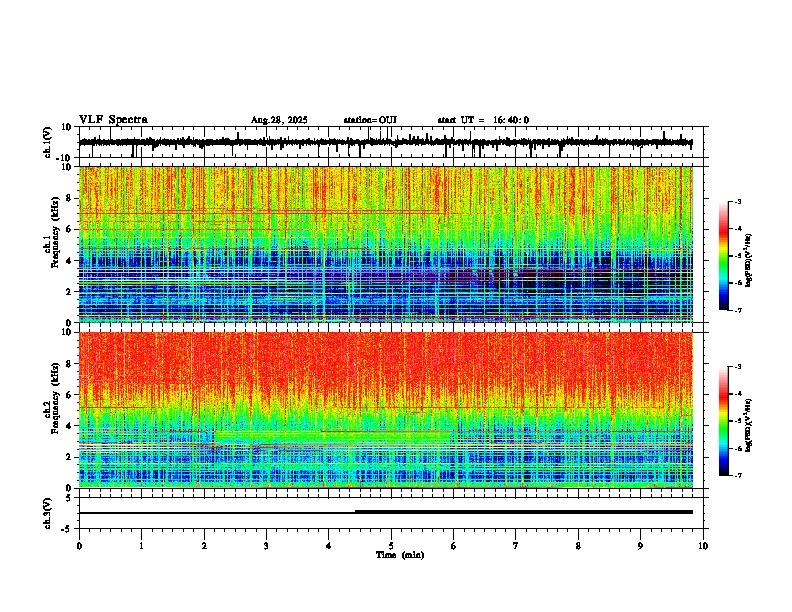Click the ch.2 colorbar log(PSD) unit label
This screenshot has width=792, height=612.
749,425
